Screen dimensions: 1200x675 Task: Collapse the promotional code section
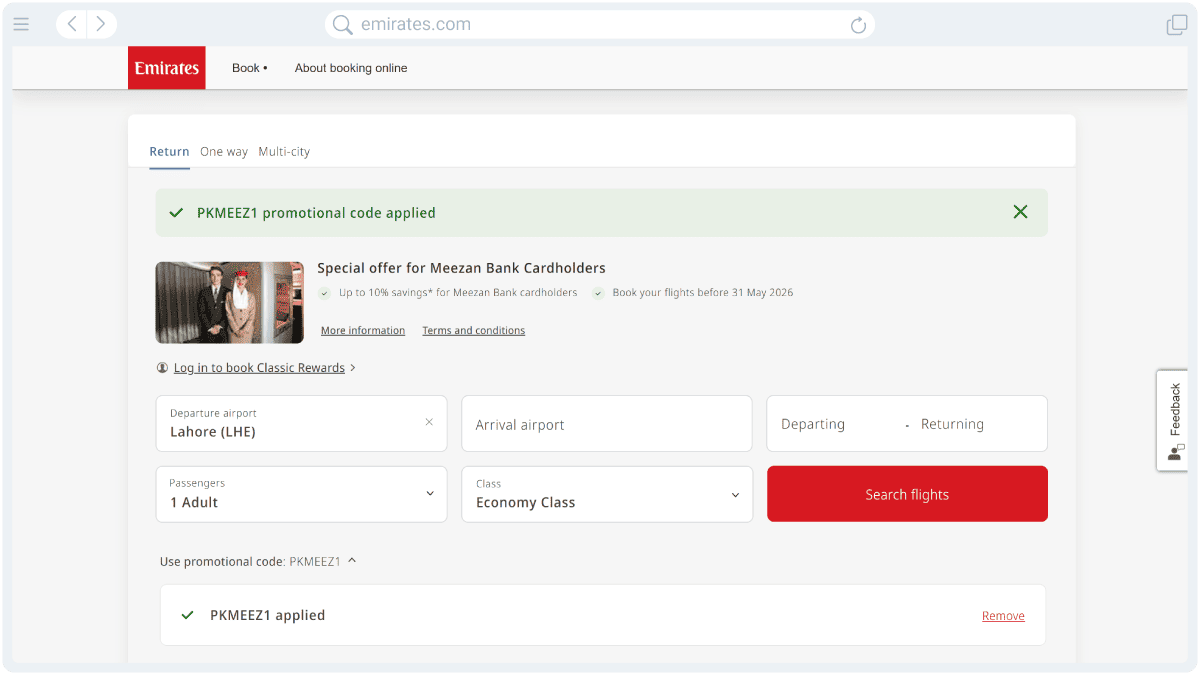click(x=350, y=561)
